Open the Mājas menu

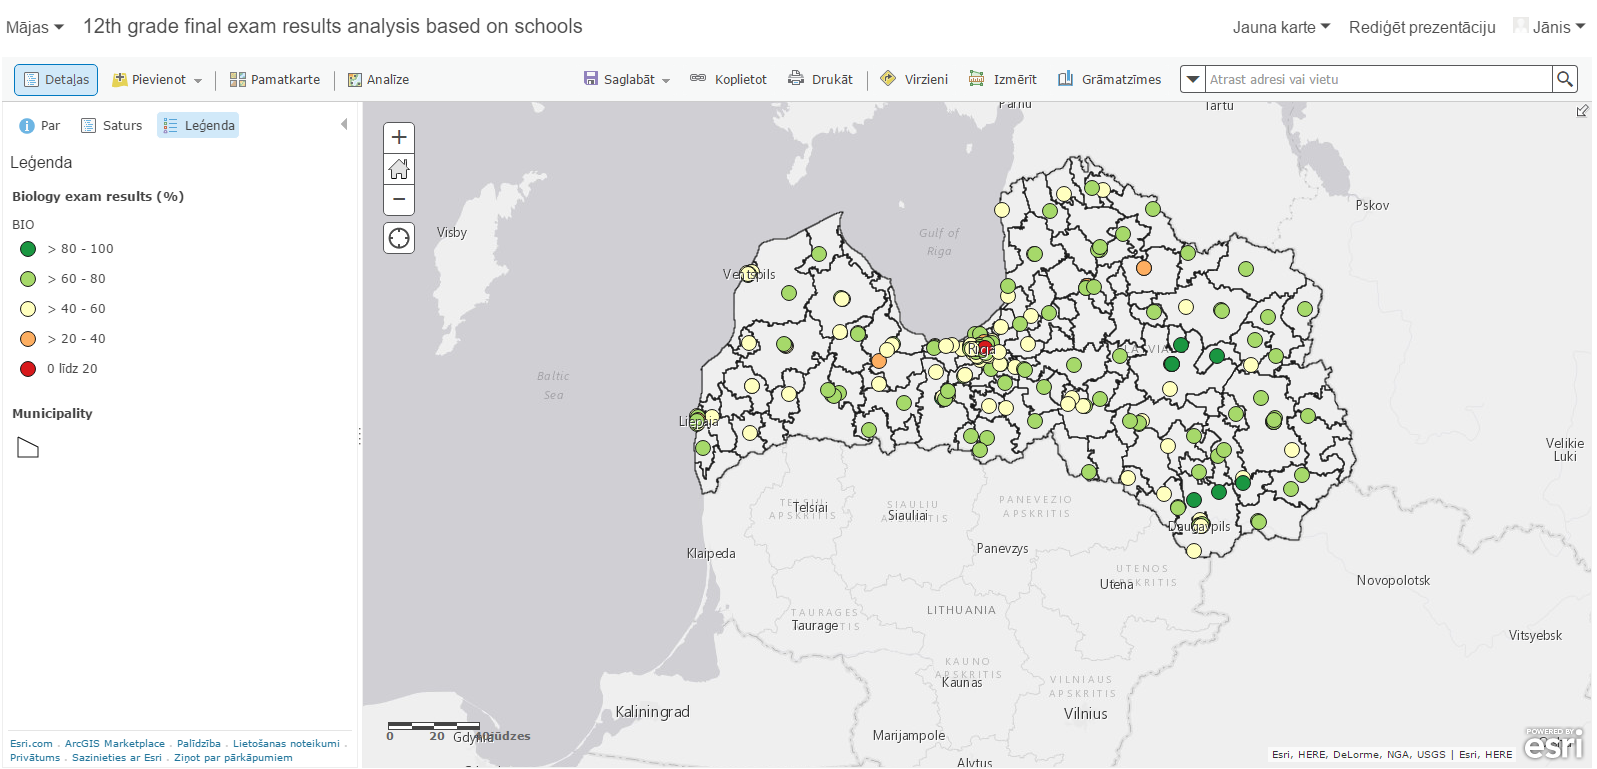[x=34, y=27]
